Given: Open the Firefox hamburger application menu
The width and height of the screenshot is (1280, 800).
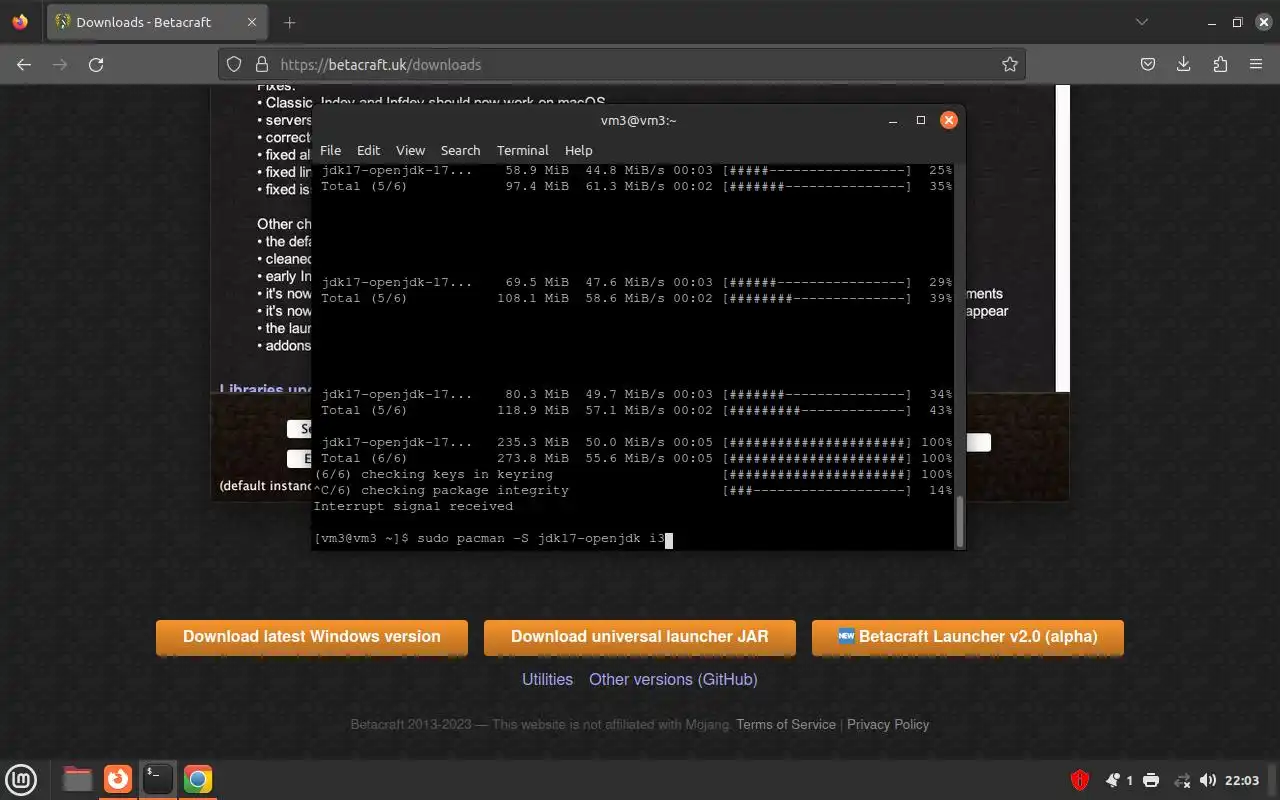Looking at the screenshot, I should click(1256, 64).
